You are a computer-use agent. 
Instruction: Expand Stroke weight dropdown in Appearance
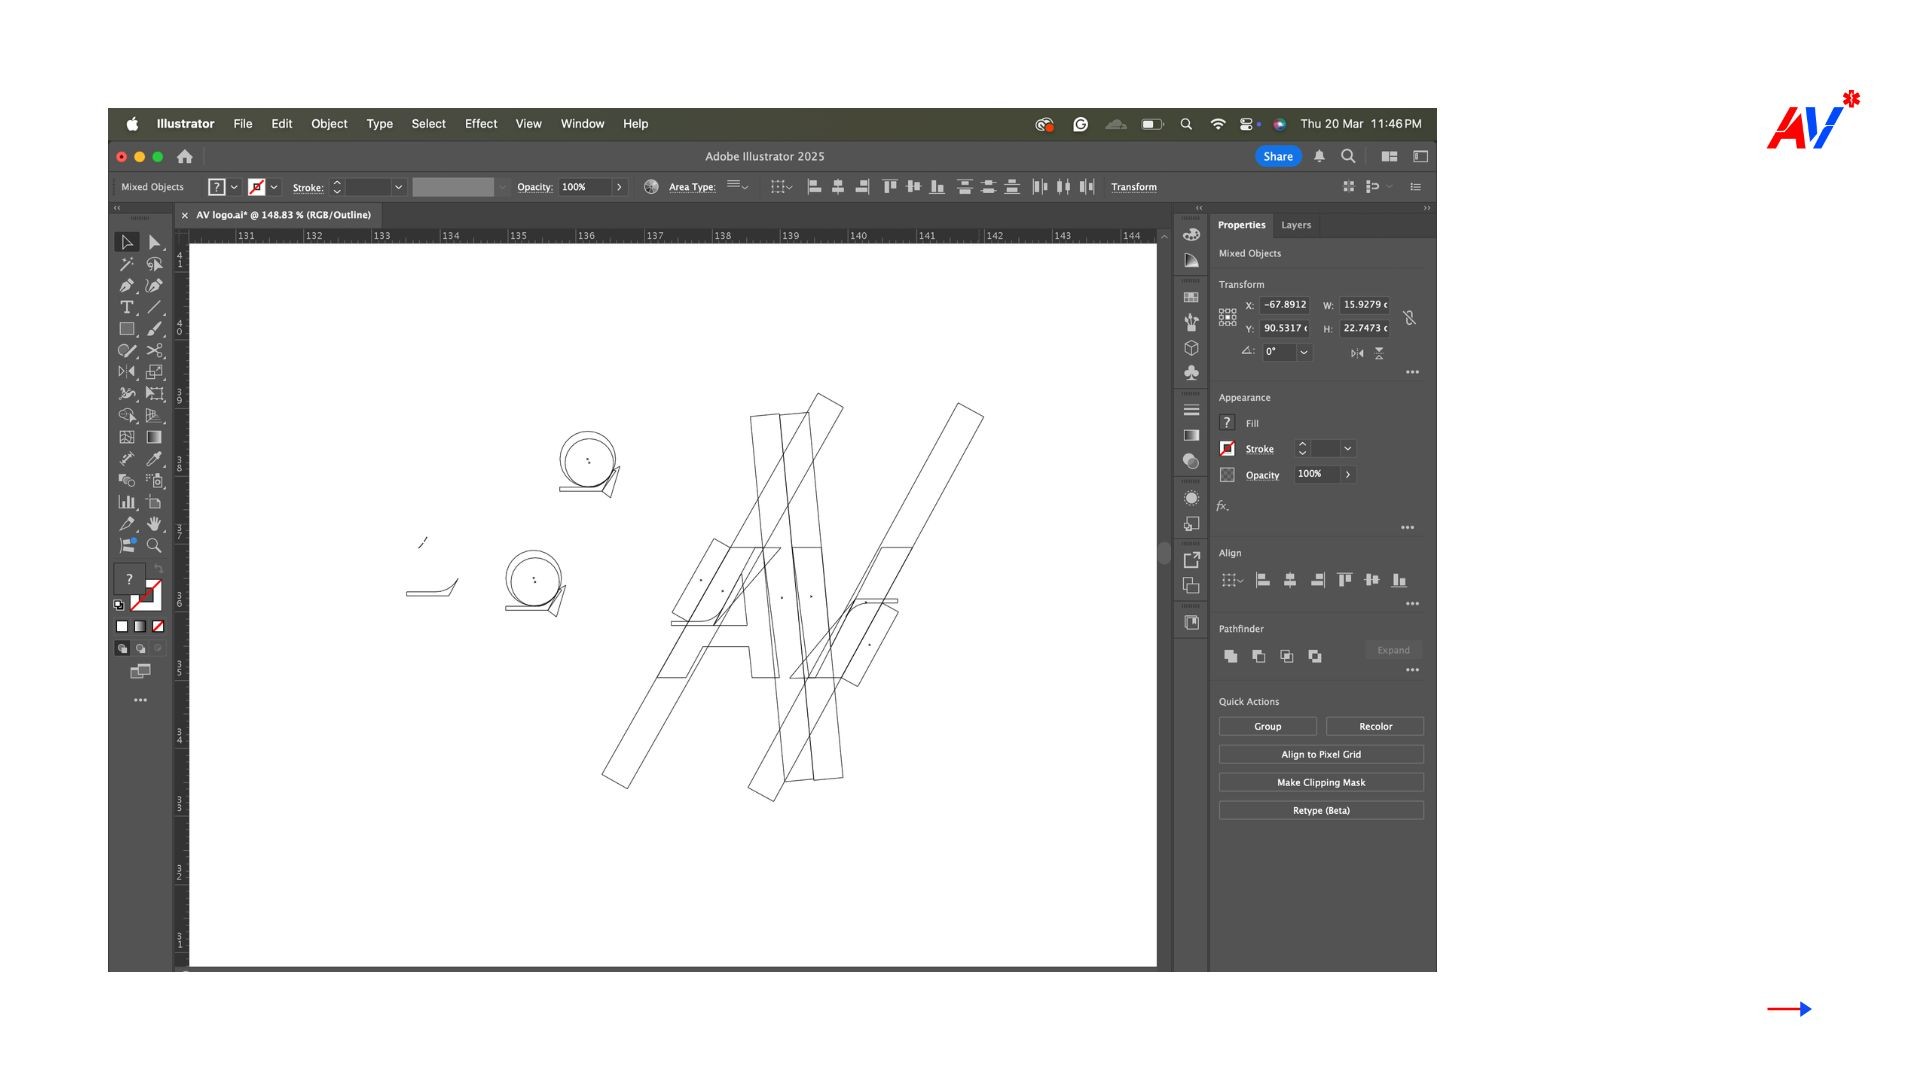point(1348,449)
